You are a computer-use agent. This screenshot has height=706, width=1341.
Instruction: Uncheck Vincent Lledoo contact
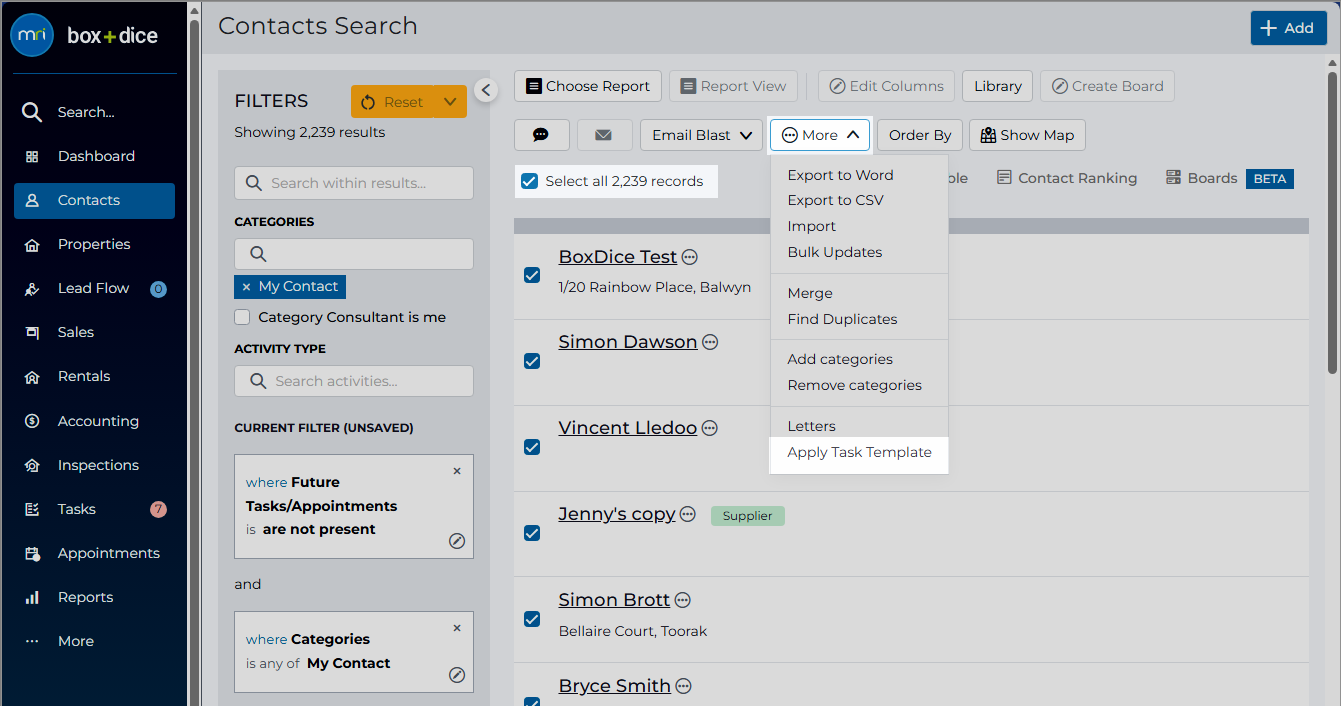pos(532,447)
